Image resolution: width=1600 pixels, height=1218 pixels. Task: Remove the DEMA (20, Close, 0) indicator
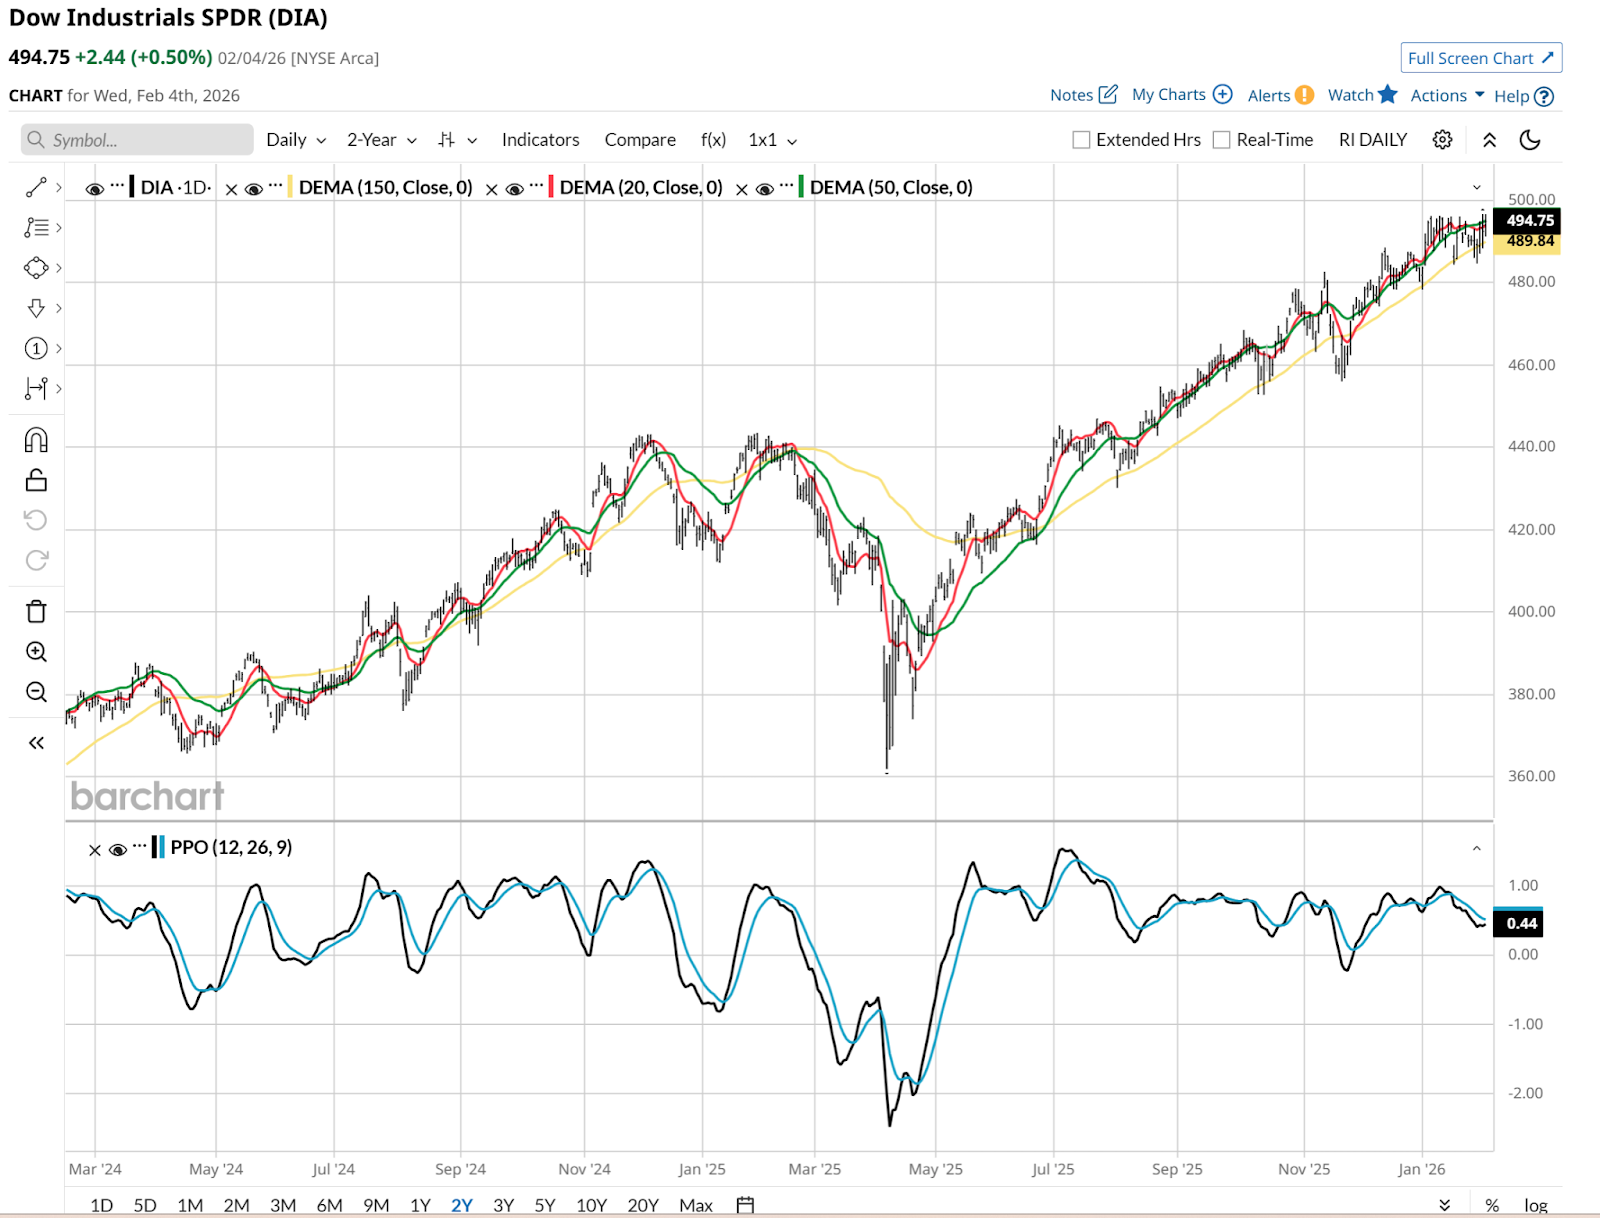[x=491, y=189]
